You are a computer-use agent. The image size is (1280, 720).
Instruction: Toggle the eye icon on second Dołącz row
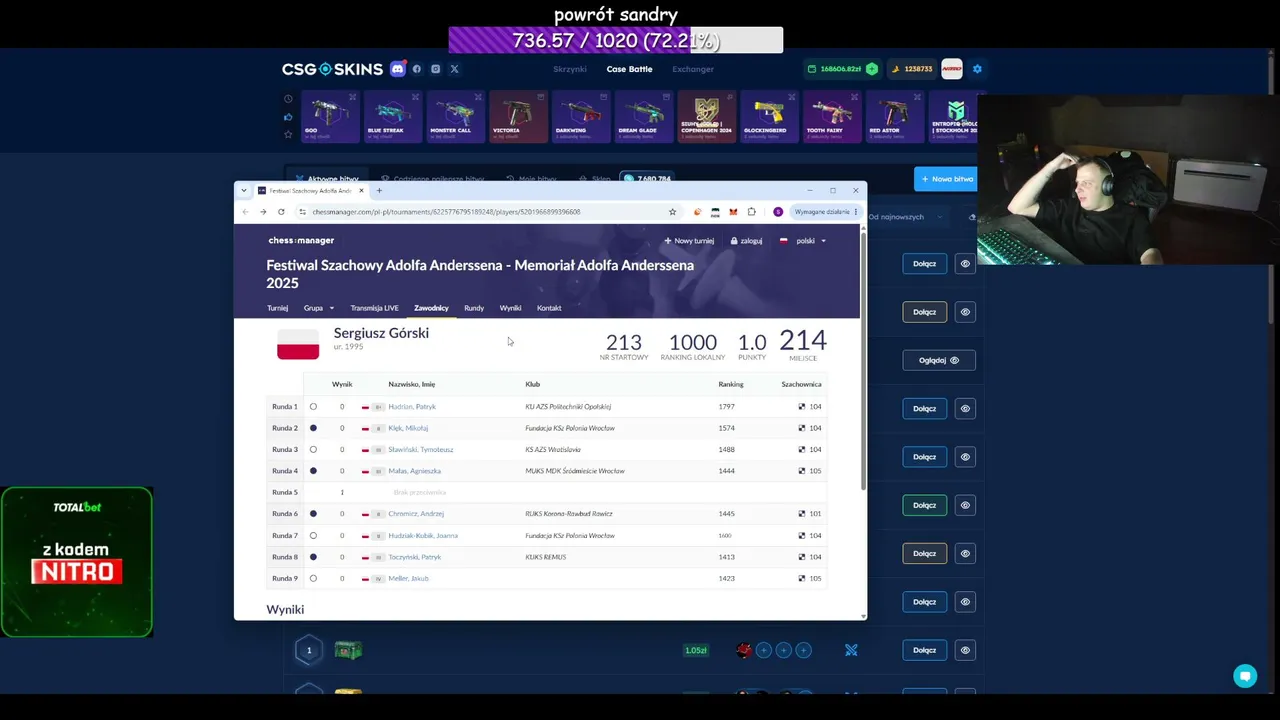965,312
